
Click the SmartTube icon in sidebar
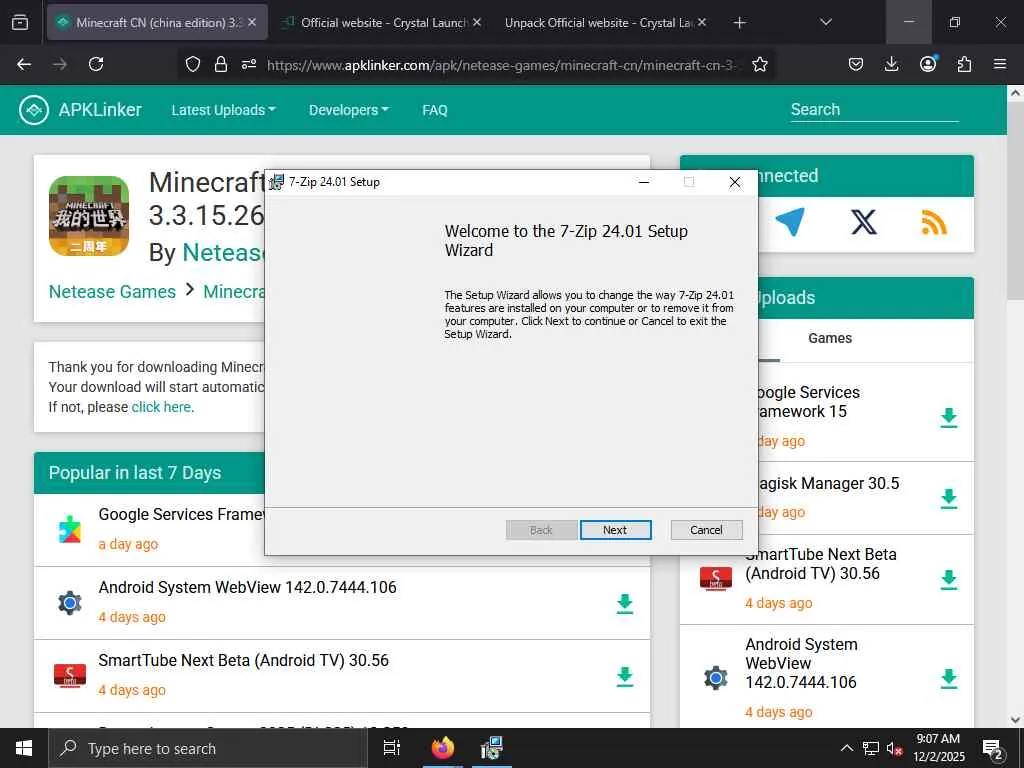[x=716, y=579]
